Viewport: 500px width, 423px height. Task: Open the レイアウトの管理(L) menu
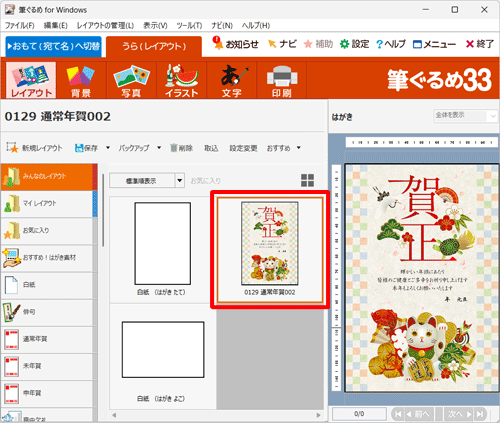(105, 26)
